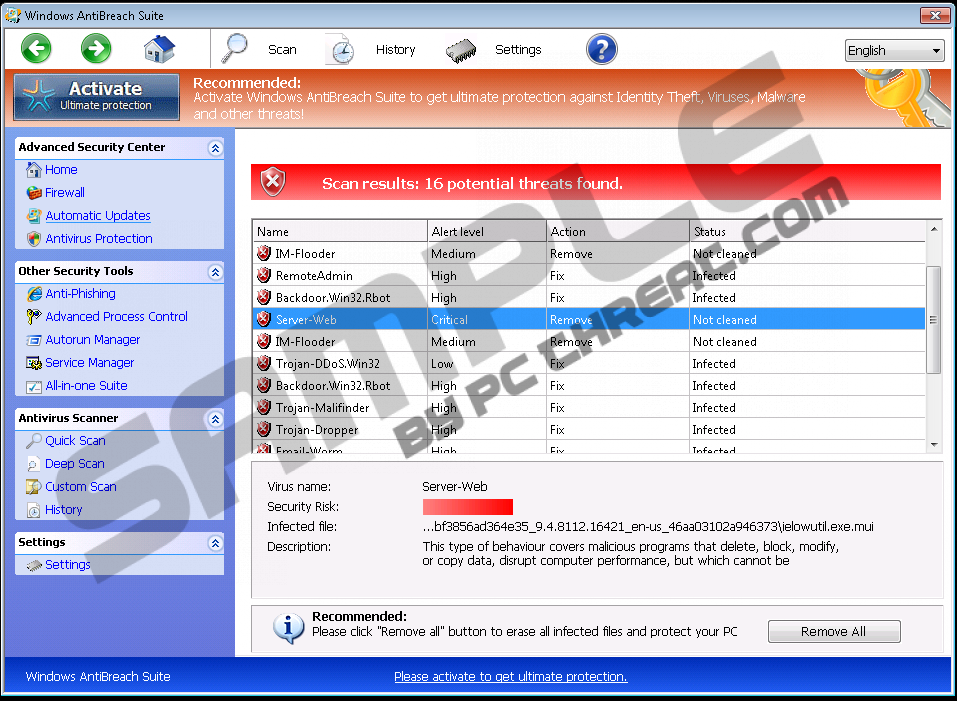This screenshot has height=701, width=957.
Task: Click the clock History icon in toolbar
Action: [341, 50]
